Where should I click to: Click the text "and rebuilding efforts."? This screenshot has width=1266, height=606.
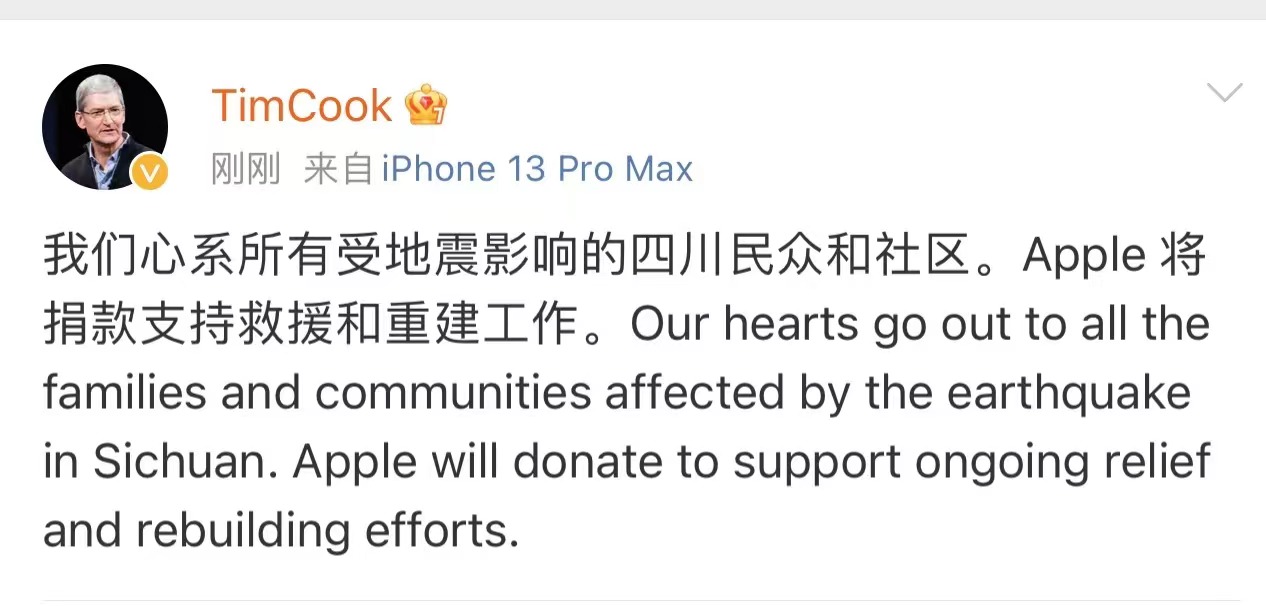281,531
